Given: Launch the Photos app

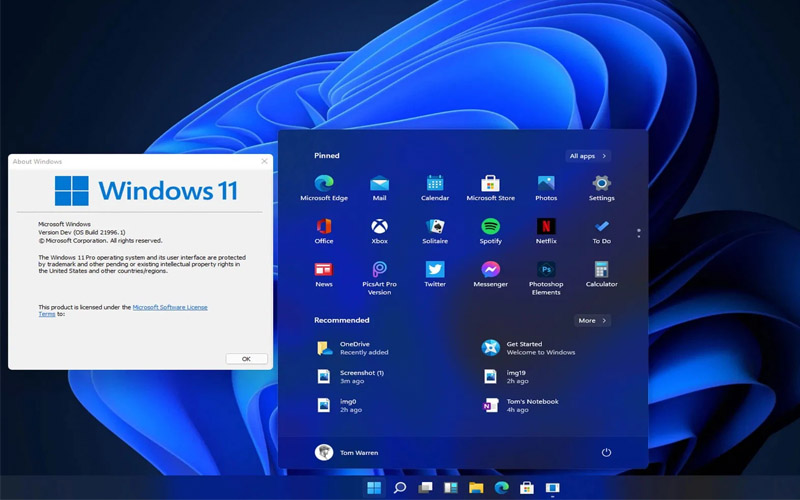Looking at the screenshot, I should (x=546, y=188).
